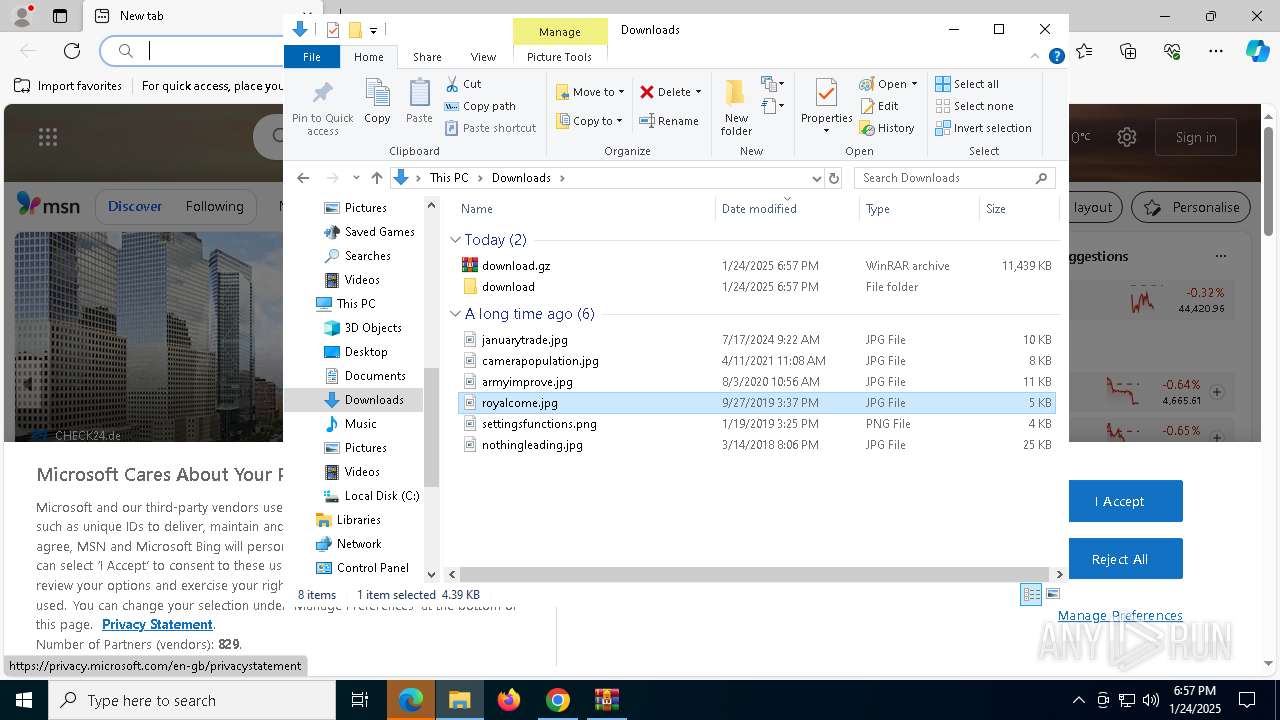The image size is (1280, 720).
Task: Refresh the Downloads folder view
Action: [833, 178]
